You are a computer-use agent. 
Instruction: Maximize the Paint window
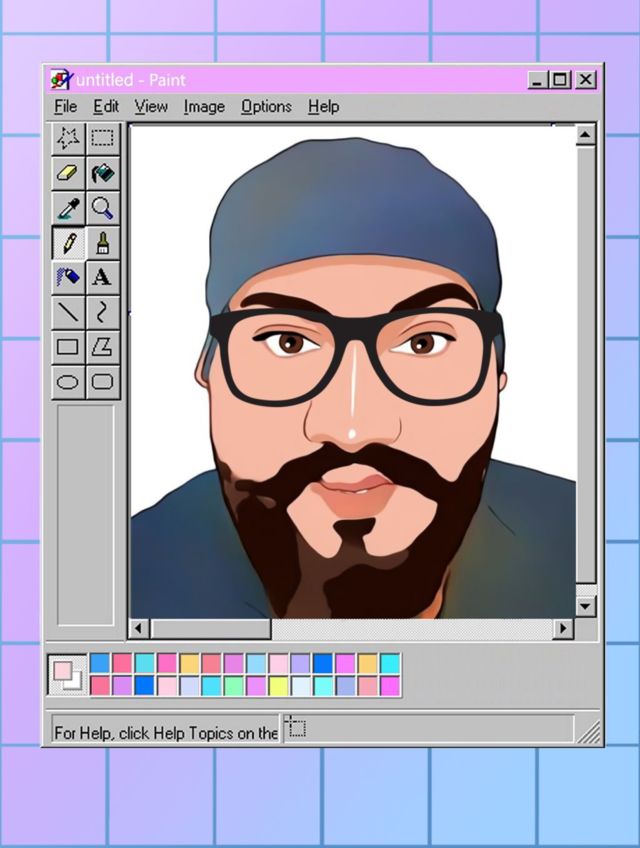tap(561, 80)
